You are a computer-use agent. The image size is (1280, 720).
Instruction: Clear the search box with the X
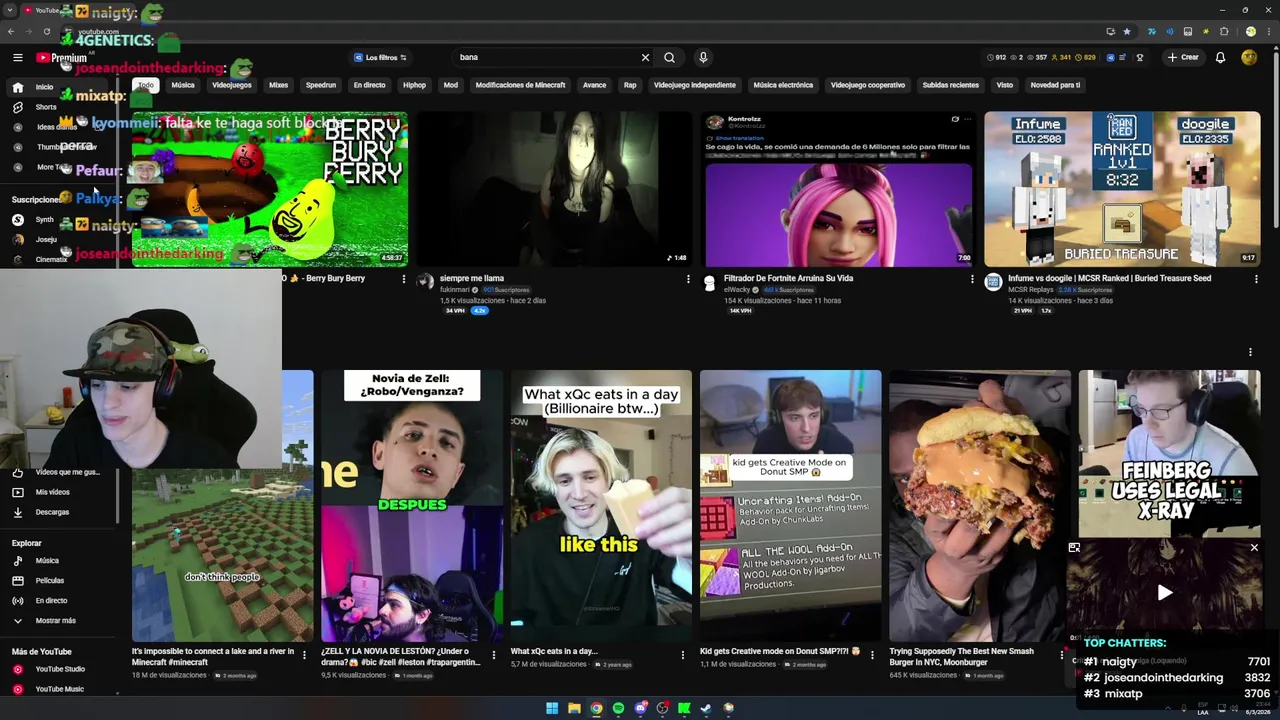645,57
